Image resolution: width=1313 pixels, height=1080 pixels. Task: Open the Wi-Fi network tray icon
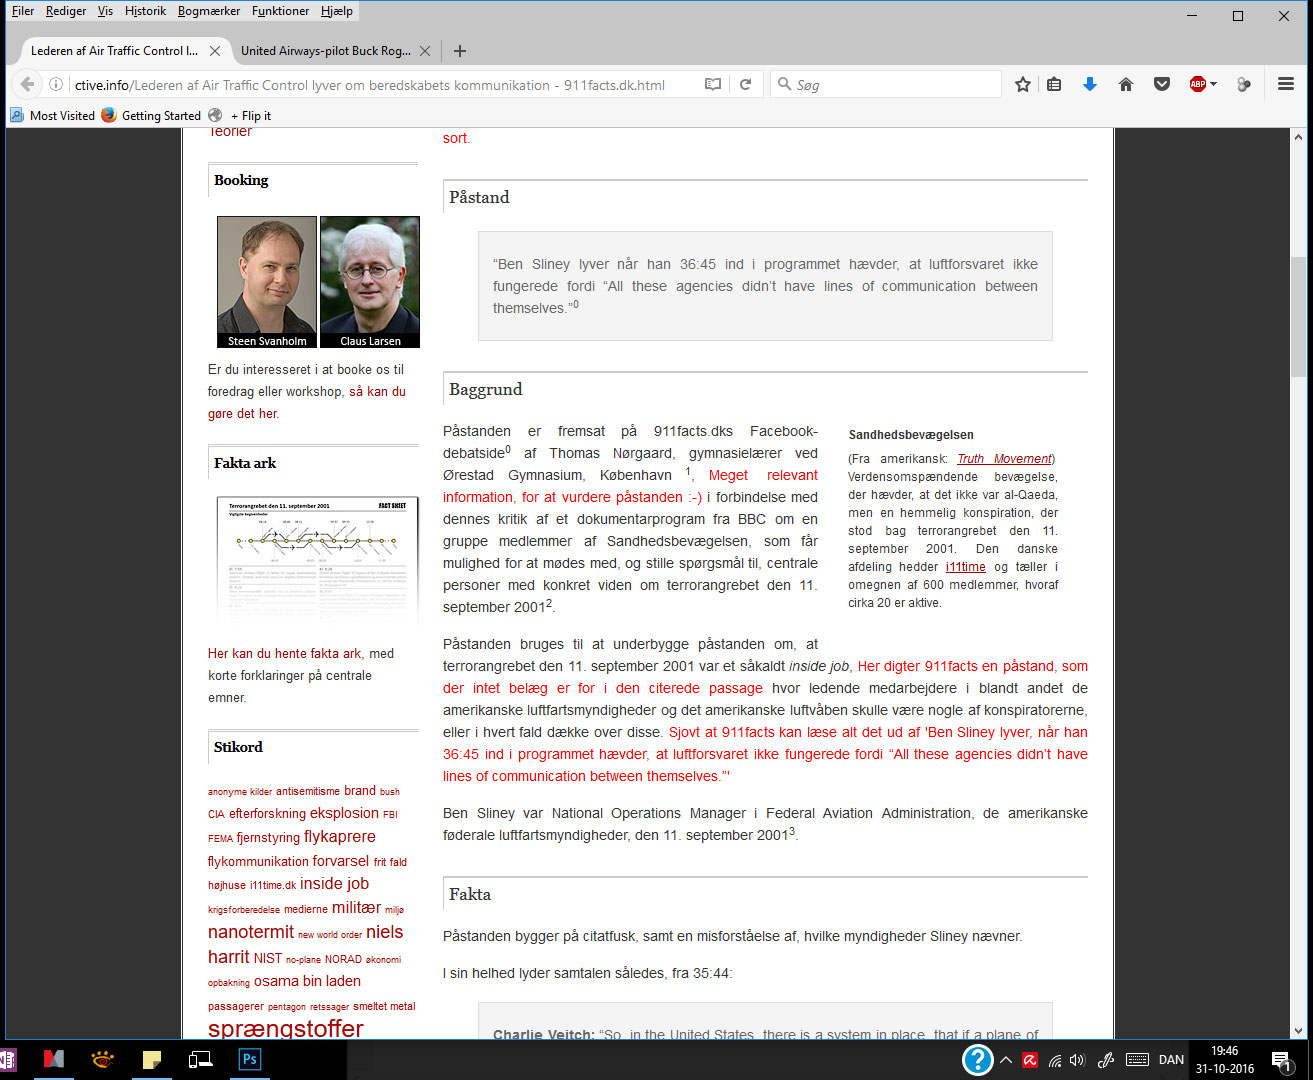coord(1055,1060)
